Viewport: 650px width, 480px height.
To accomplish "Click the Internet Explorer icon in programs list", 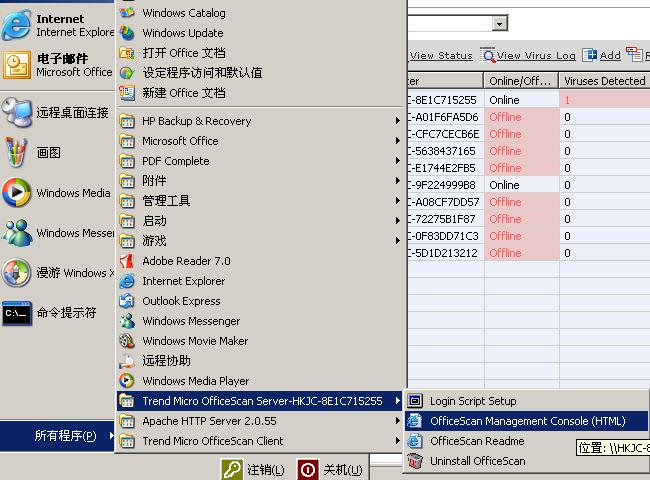I will tap(127, 281).
